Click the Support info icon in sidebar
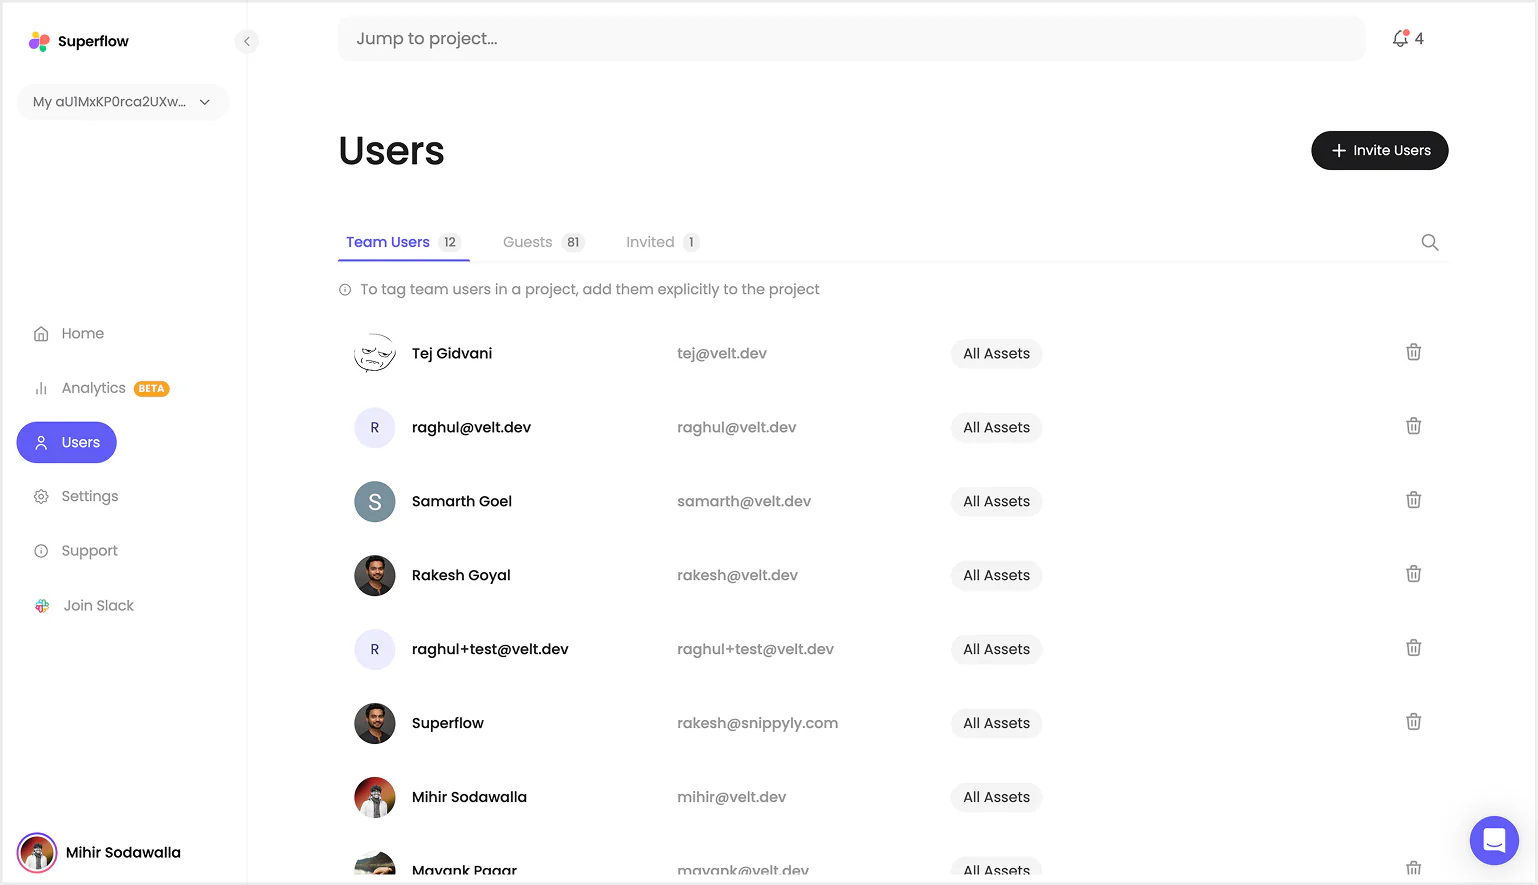1538x885 pixels. 41,551
